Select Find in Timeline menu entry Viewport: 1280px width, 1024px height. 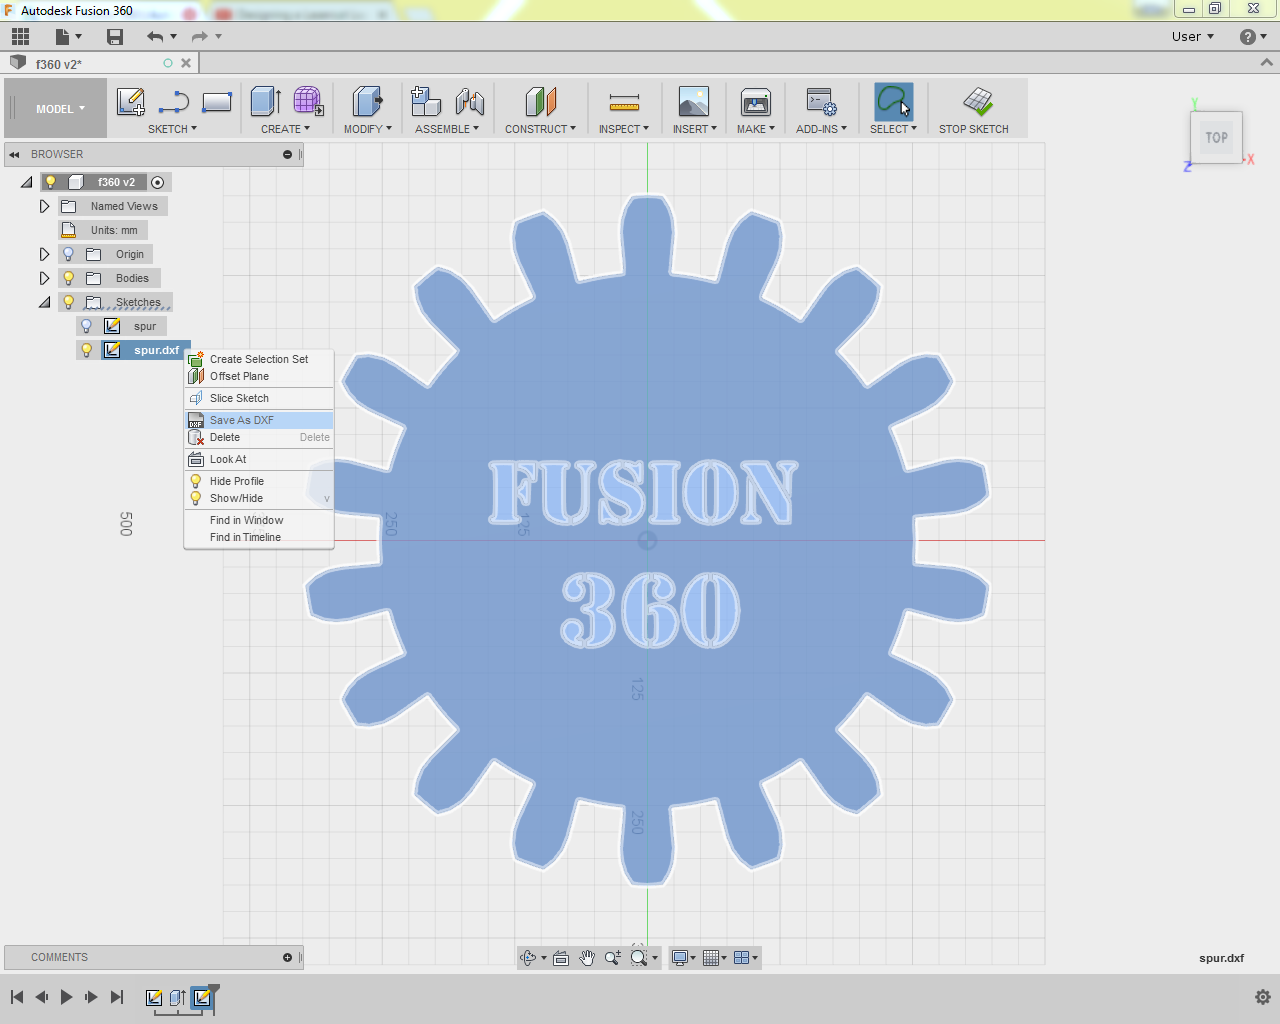(245, 537)
